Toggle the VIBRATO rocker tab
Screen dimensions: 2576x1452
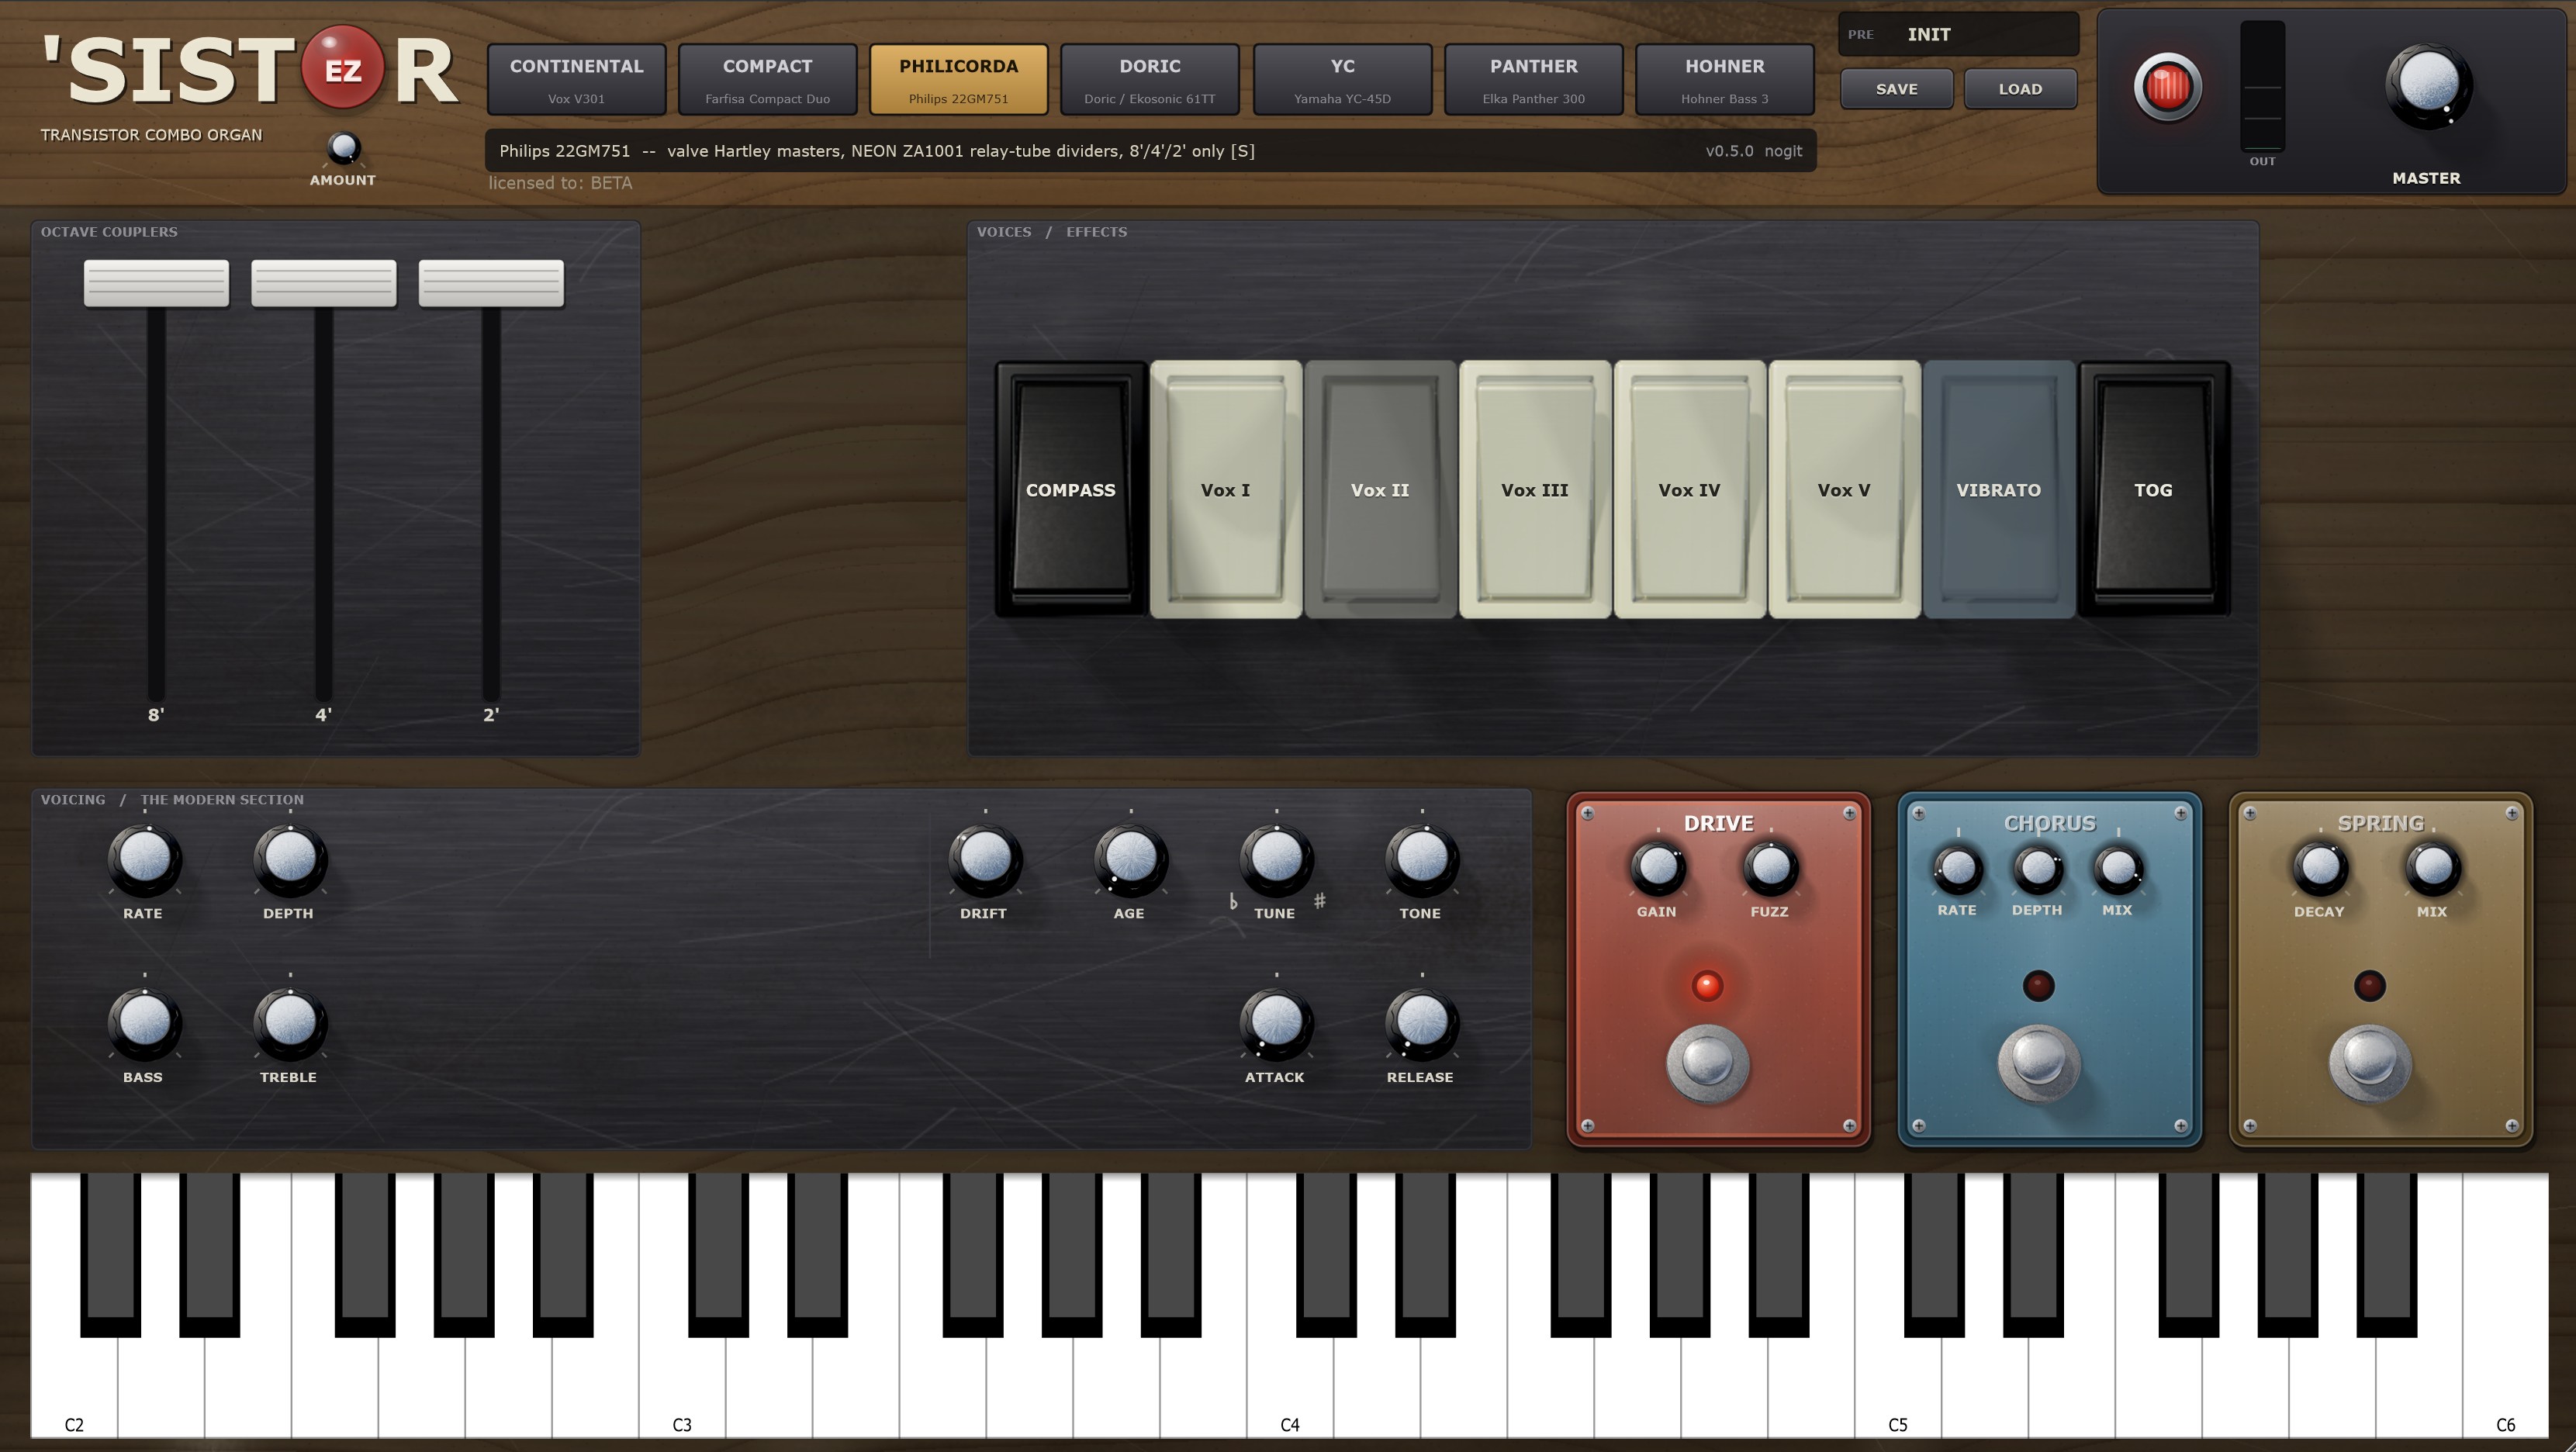click(1999, 489)
